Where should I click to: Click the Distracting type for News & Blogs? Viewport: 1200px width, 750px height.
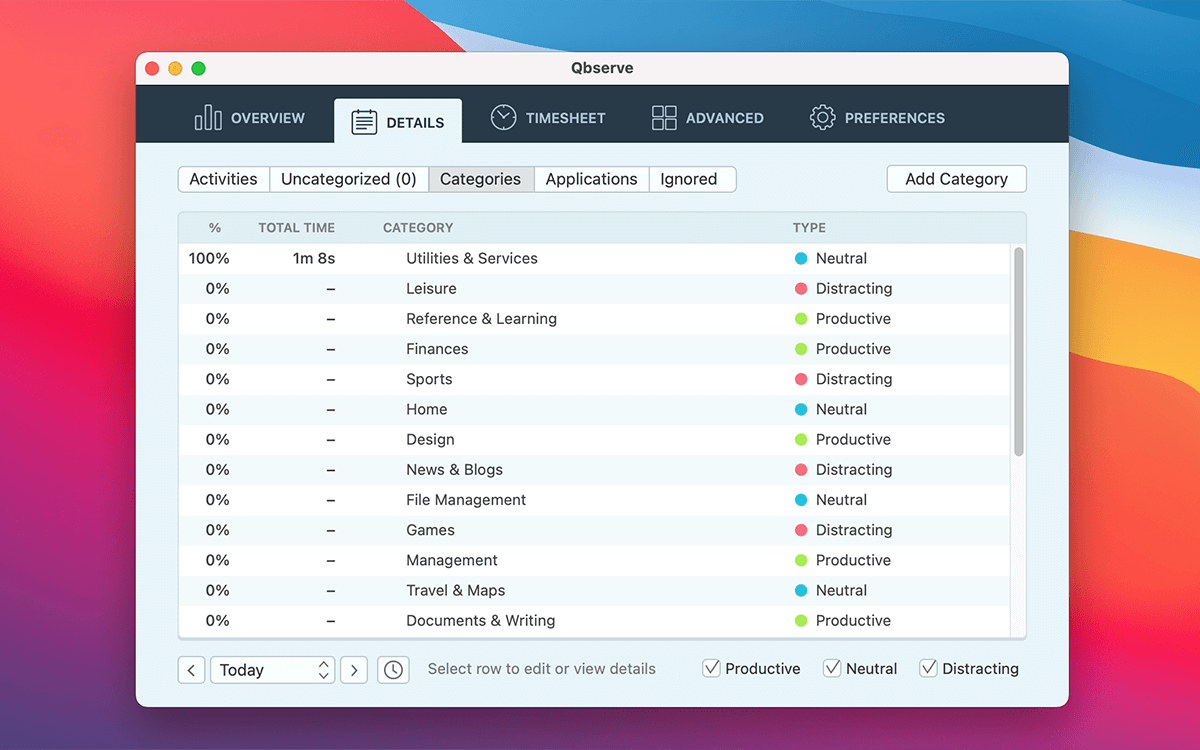(x=854, y=469)
